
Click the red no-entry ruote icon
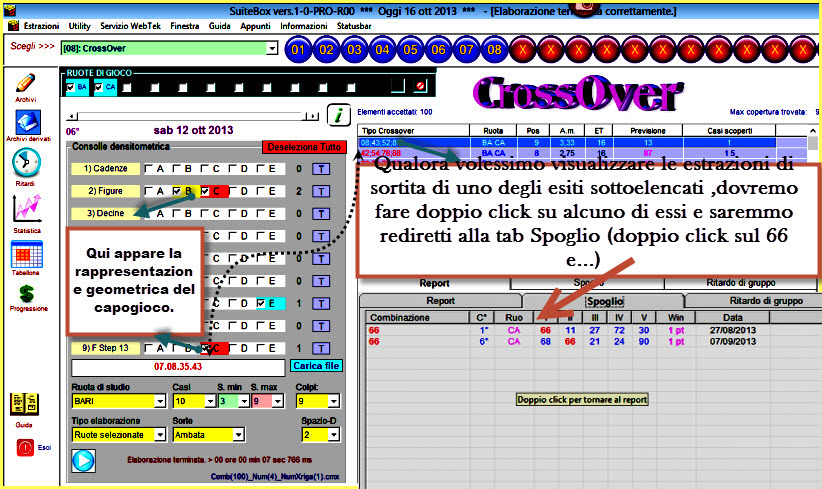(x=420, y=86)
